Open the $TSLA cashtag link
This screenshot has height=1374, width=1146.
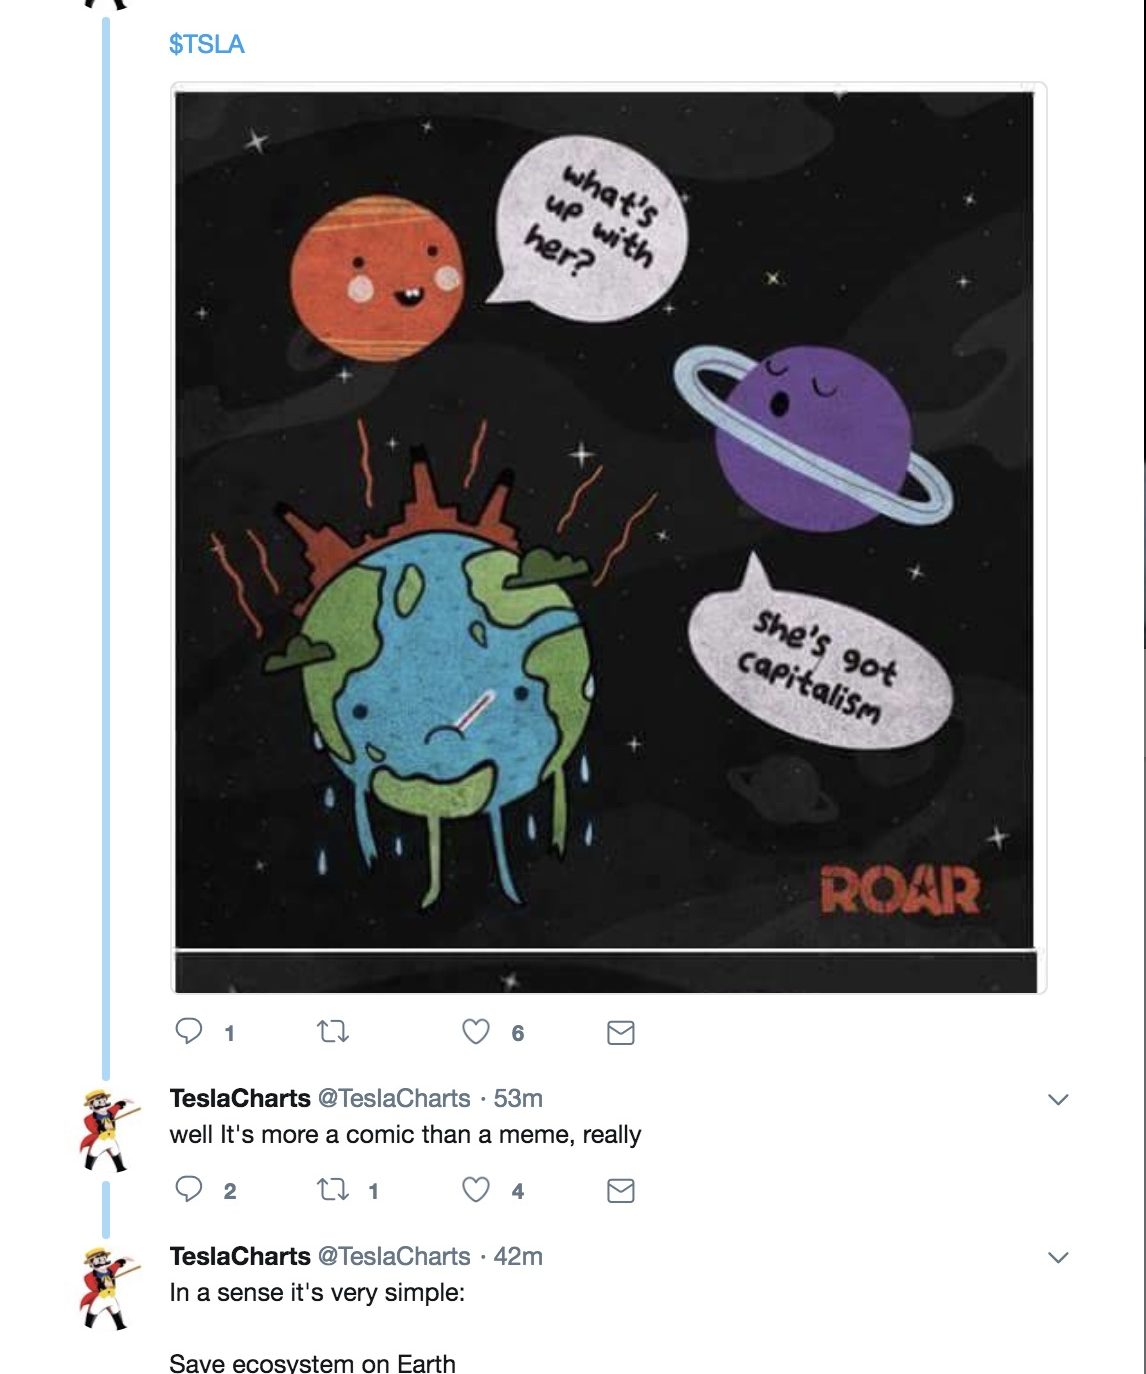coord(207,44)
